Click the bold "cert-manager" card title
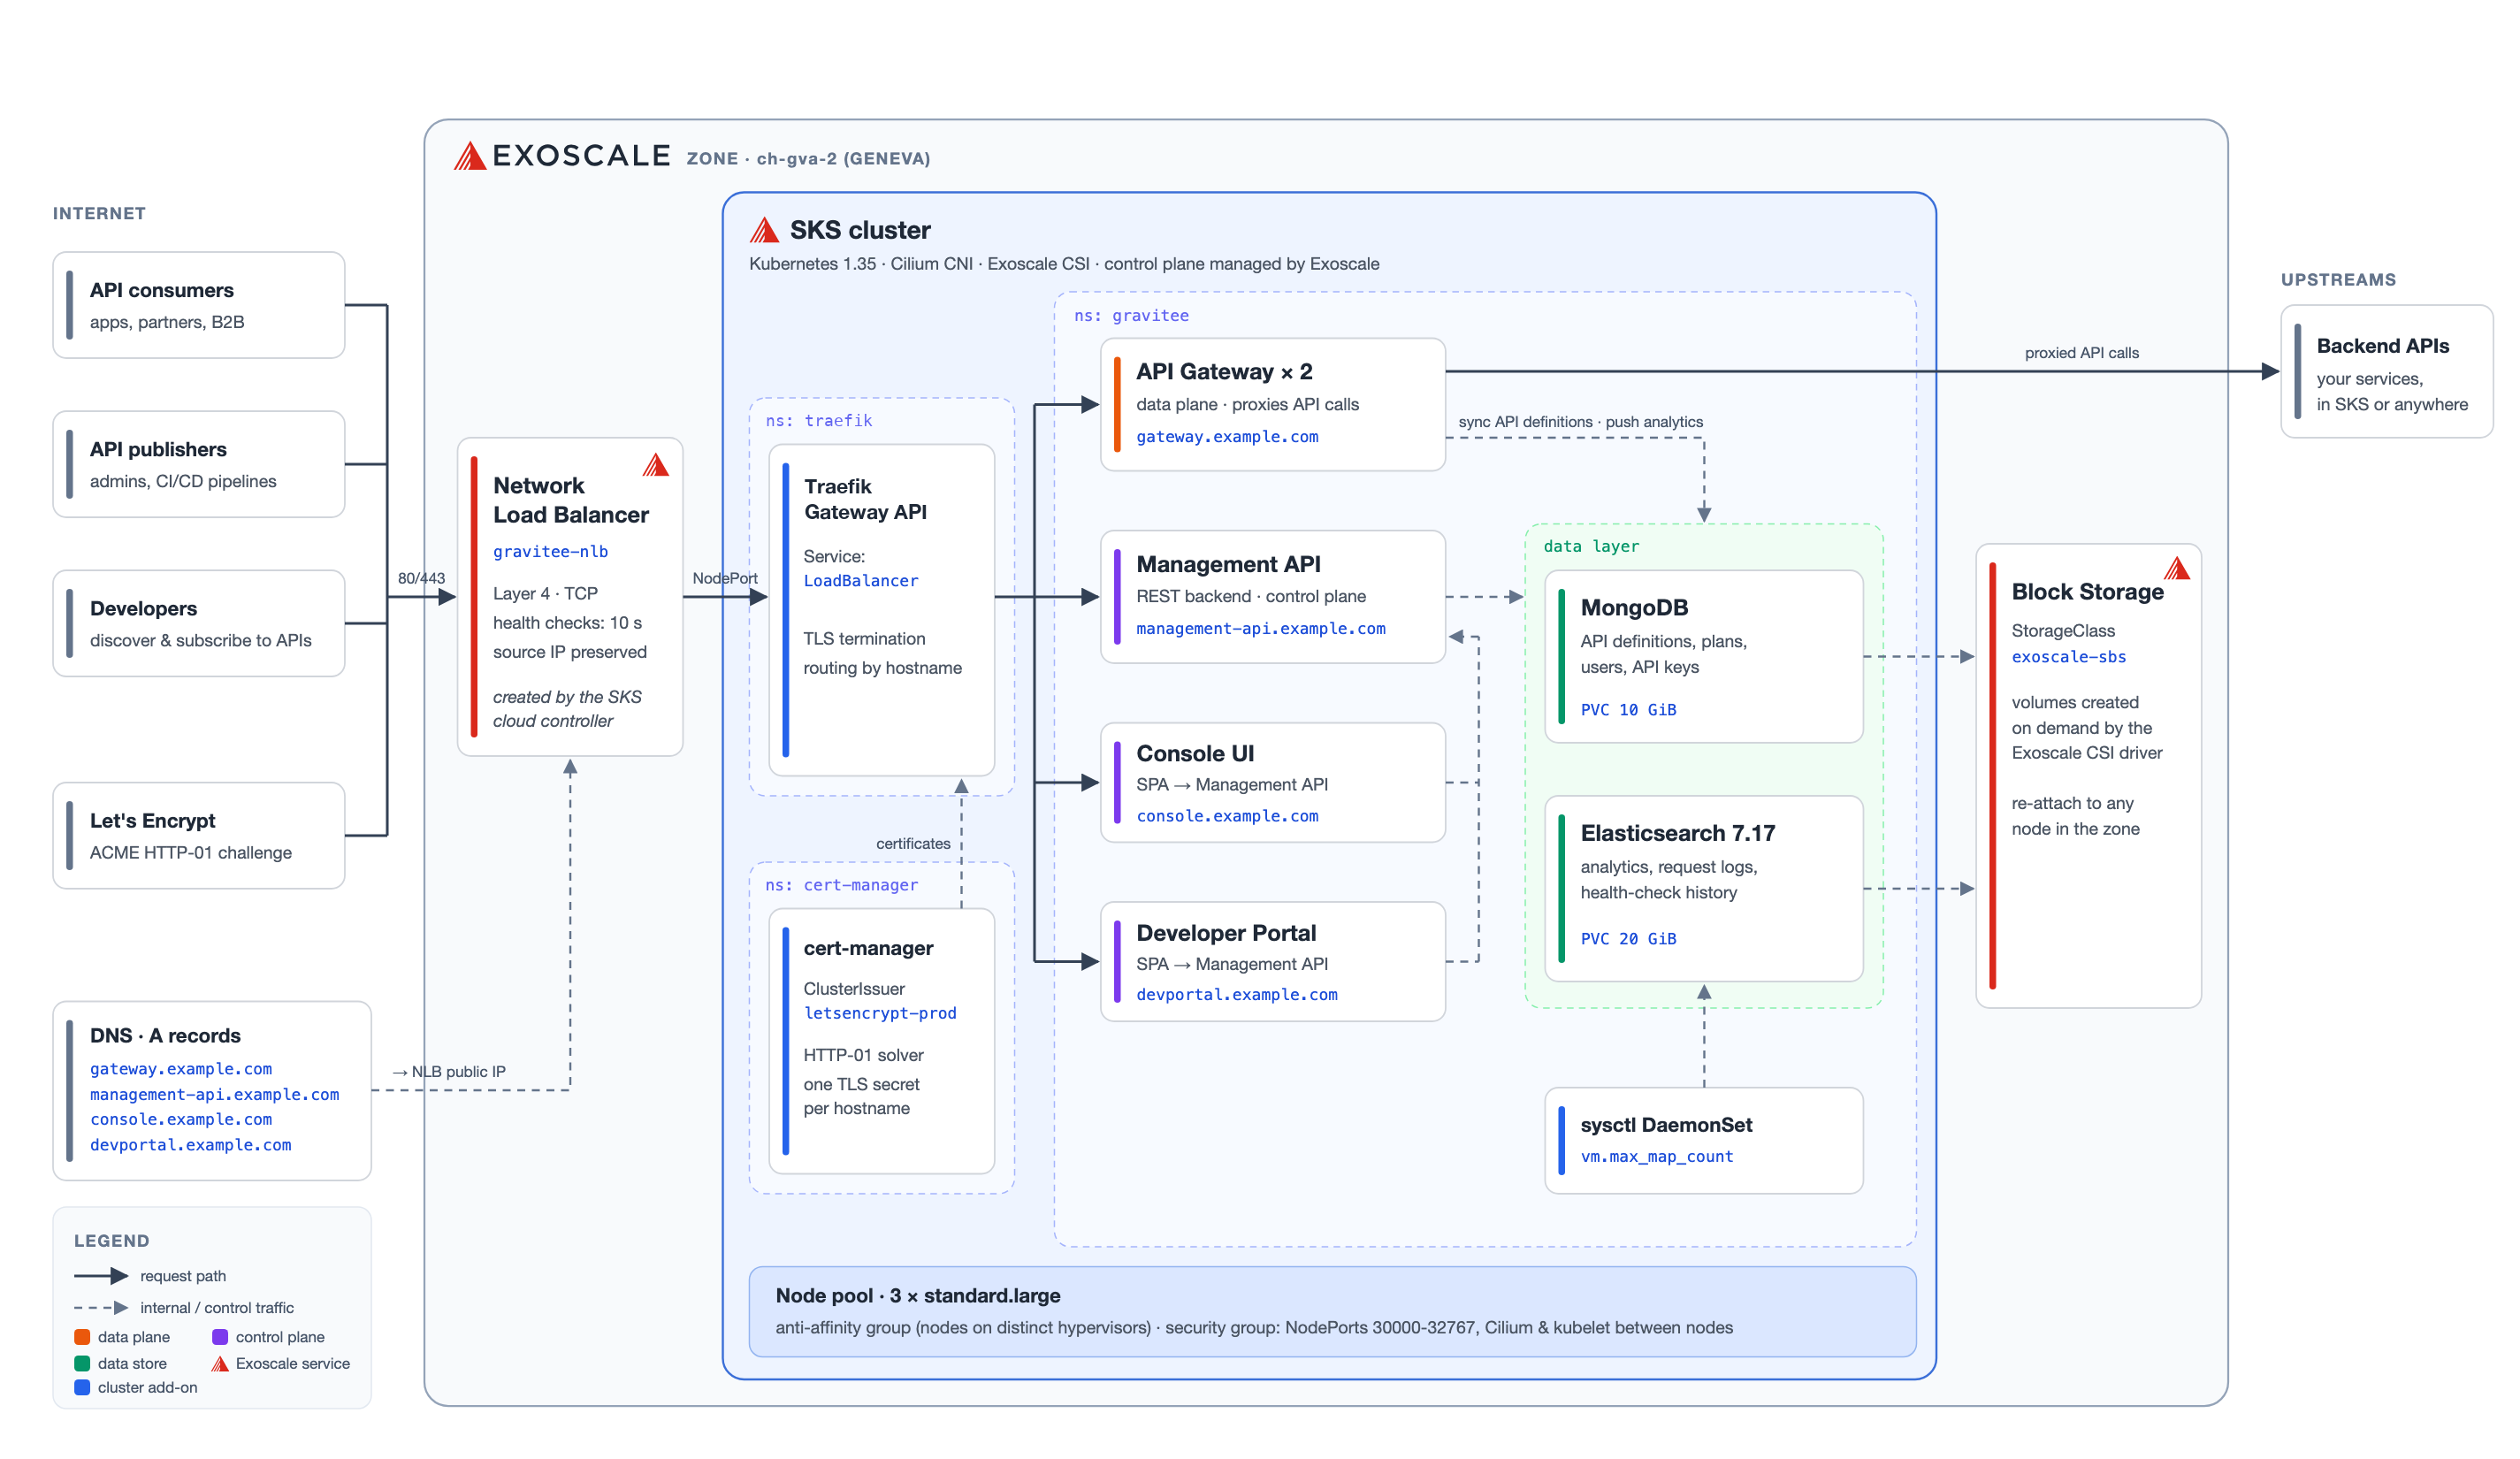The image size is (2520, 1459). click(x=868, y=948)
